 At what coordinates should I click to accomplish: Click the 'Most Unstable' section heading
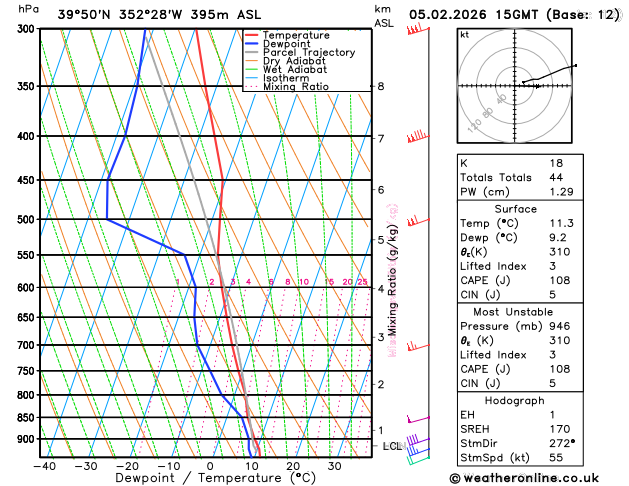[x=513, y=312]
